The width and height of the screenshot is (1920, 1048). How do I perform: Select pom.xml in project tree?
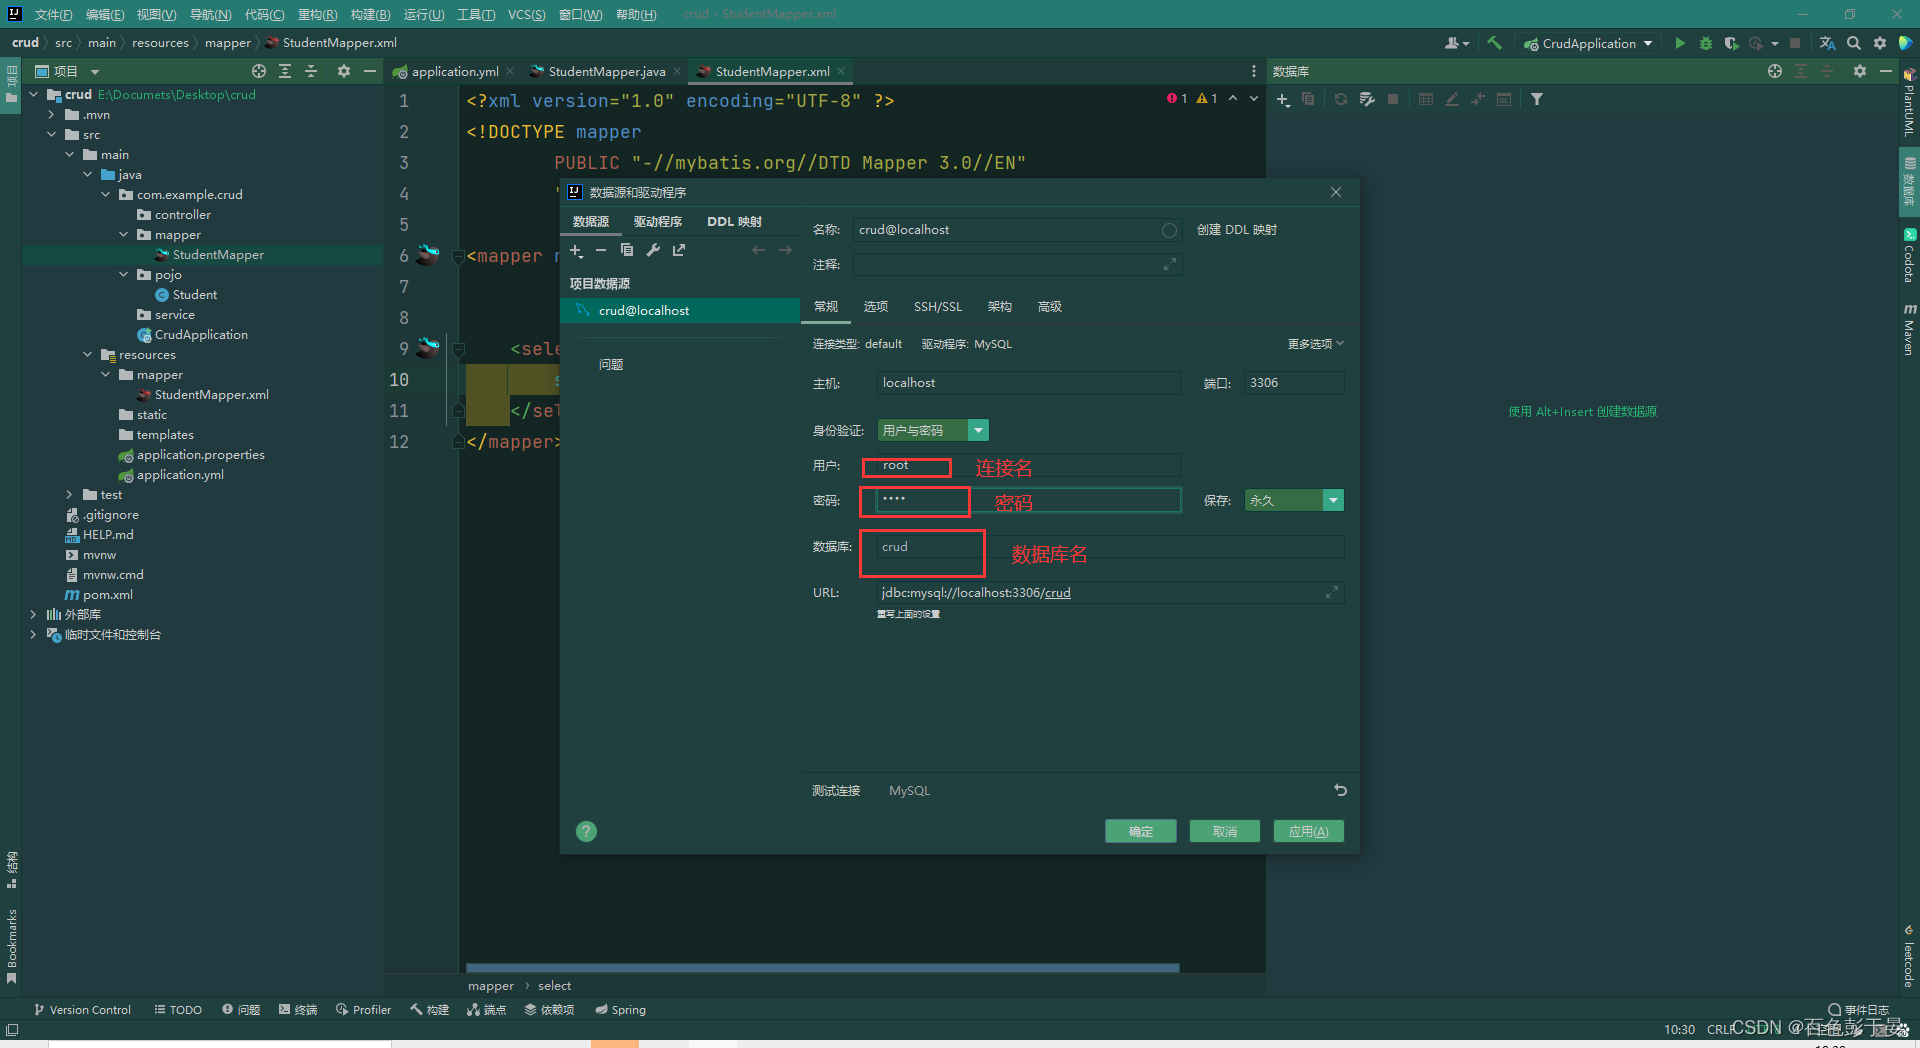107,595
